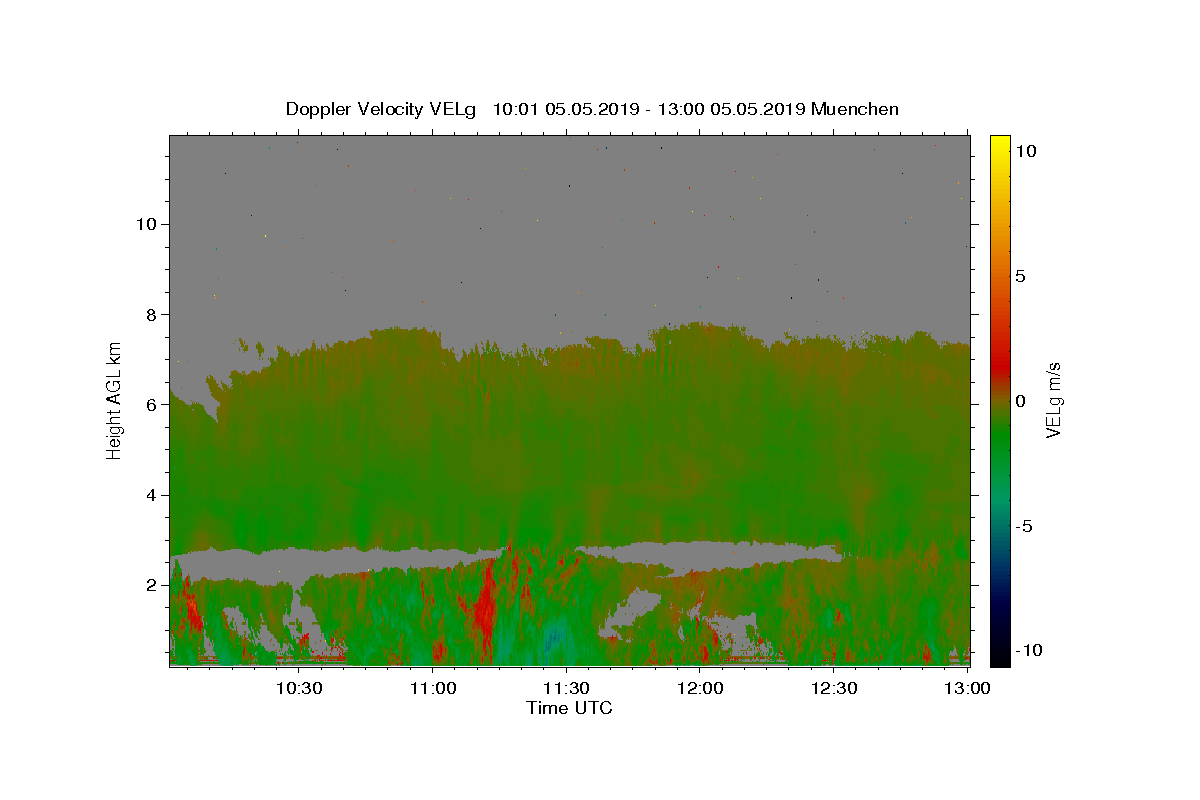This screenshot has width=1200, height=800.
Task: Click the colorbar tick label 0
Action: [1020, 401]
